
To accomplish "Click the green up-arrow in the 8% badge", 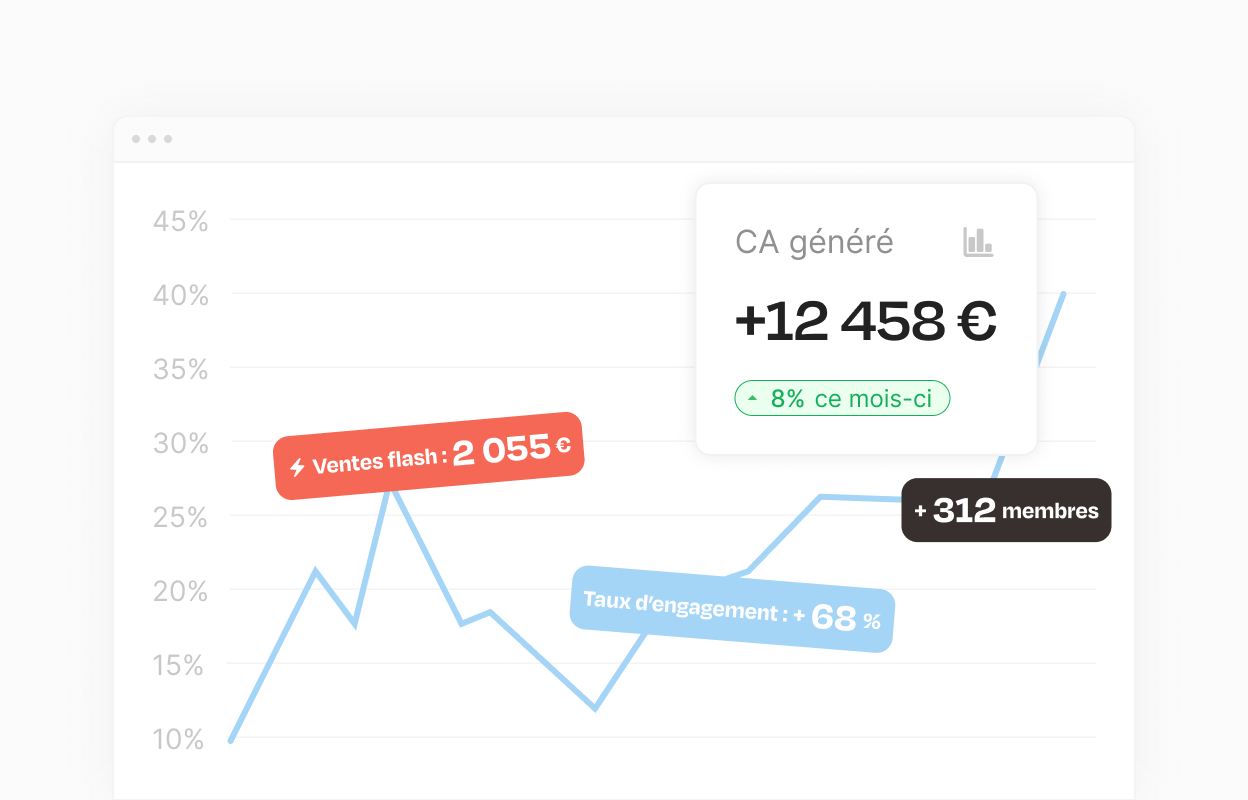I will pos(753,399).
